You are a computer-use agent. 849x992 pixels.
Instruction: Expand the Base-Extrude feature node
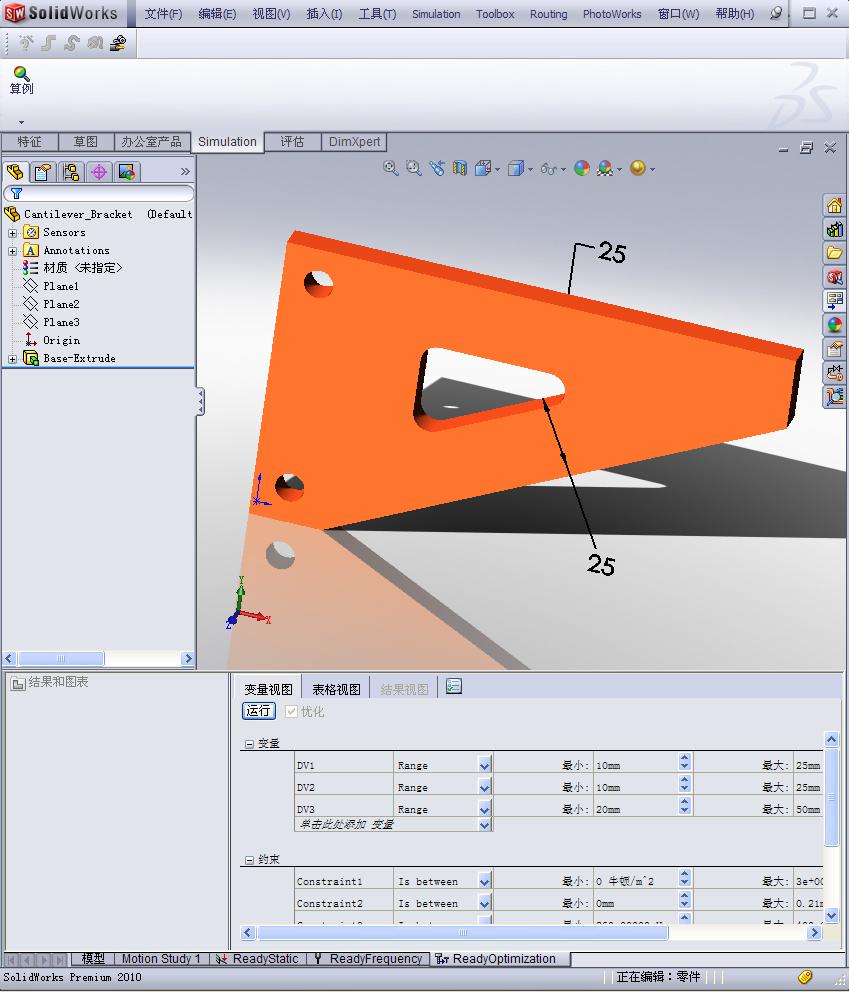pyautogui.click(x=12, y=359)
